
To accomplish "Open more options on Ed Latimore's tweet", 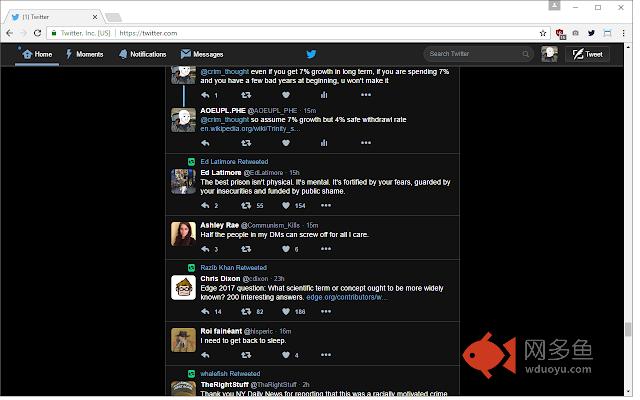I will [326, 205].
